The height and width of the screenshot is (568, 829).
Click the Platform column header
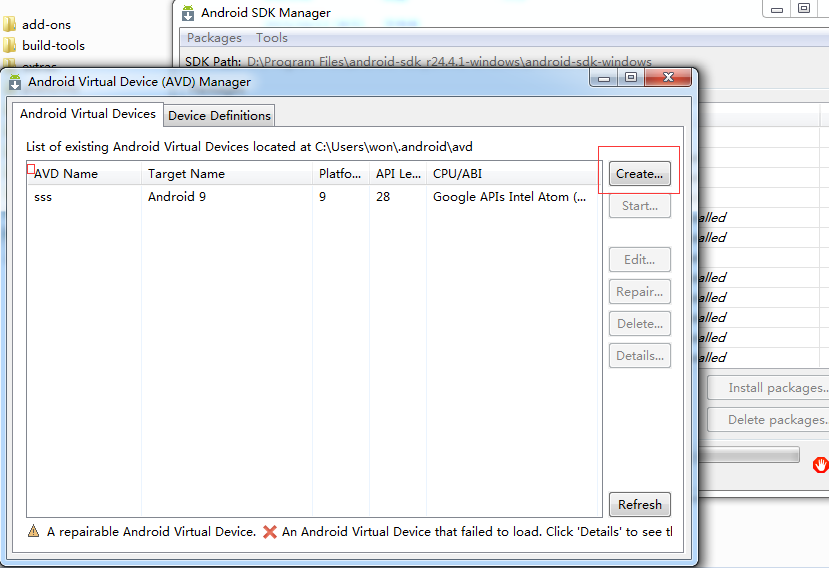coord(340,173)
